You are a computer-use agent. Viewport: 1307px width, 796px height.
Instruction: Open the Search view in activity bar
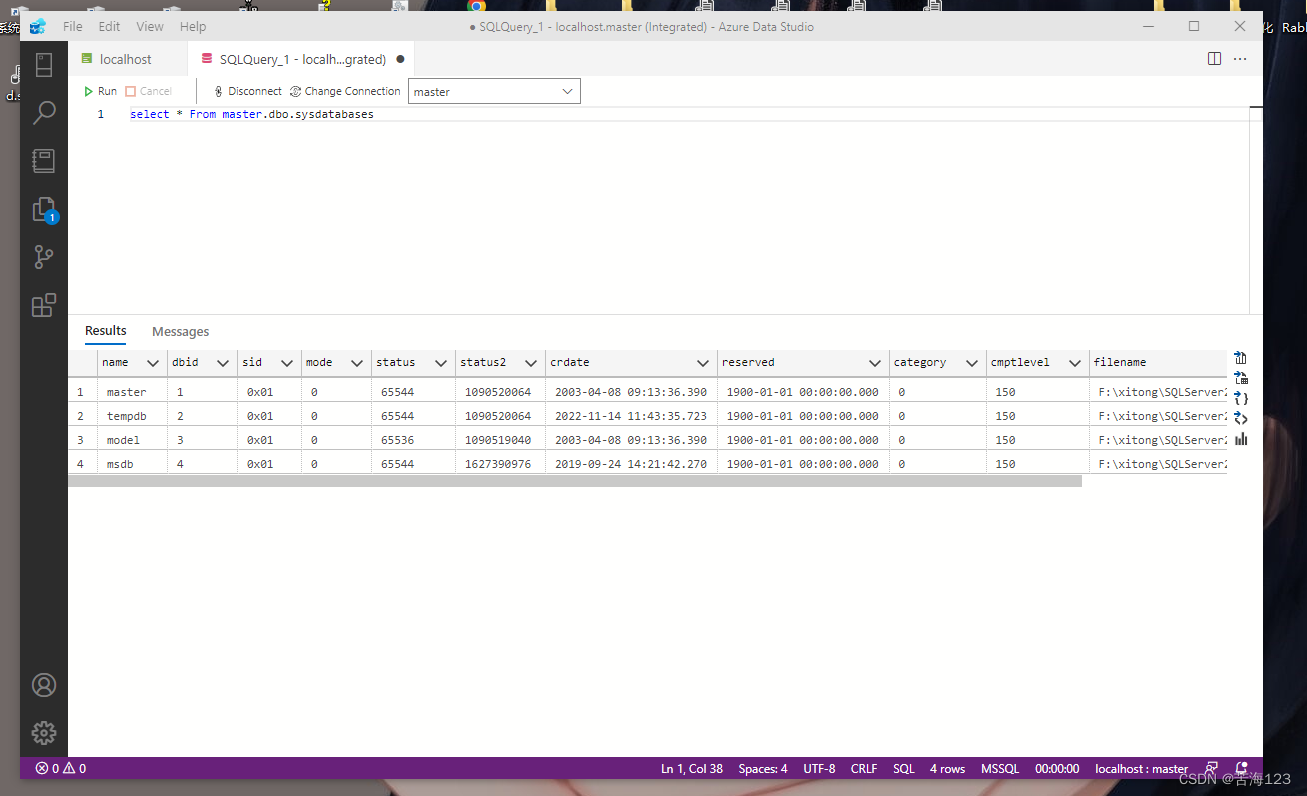44,113
